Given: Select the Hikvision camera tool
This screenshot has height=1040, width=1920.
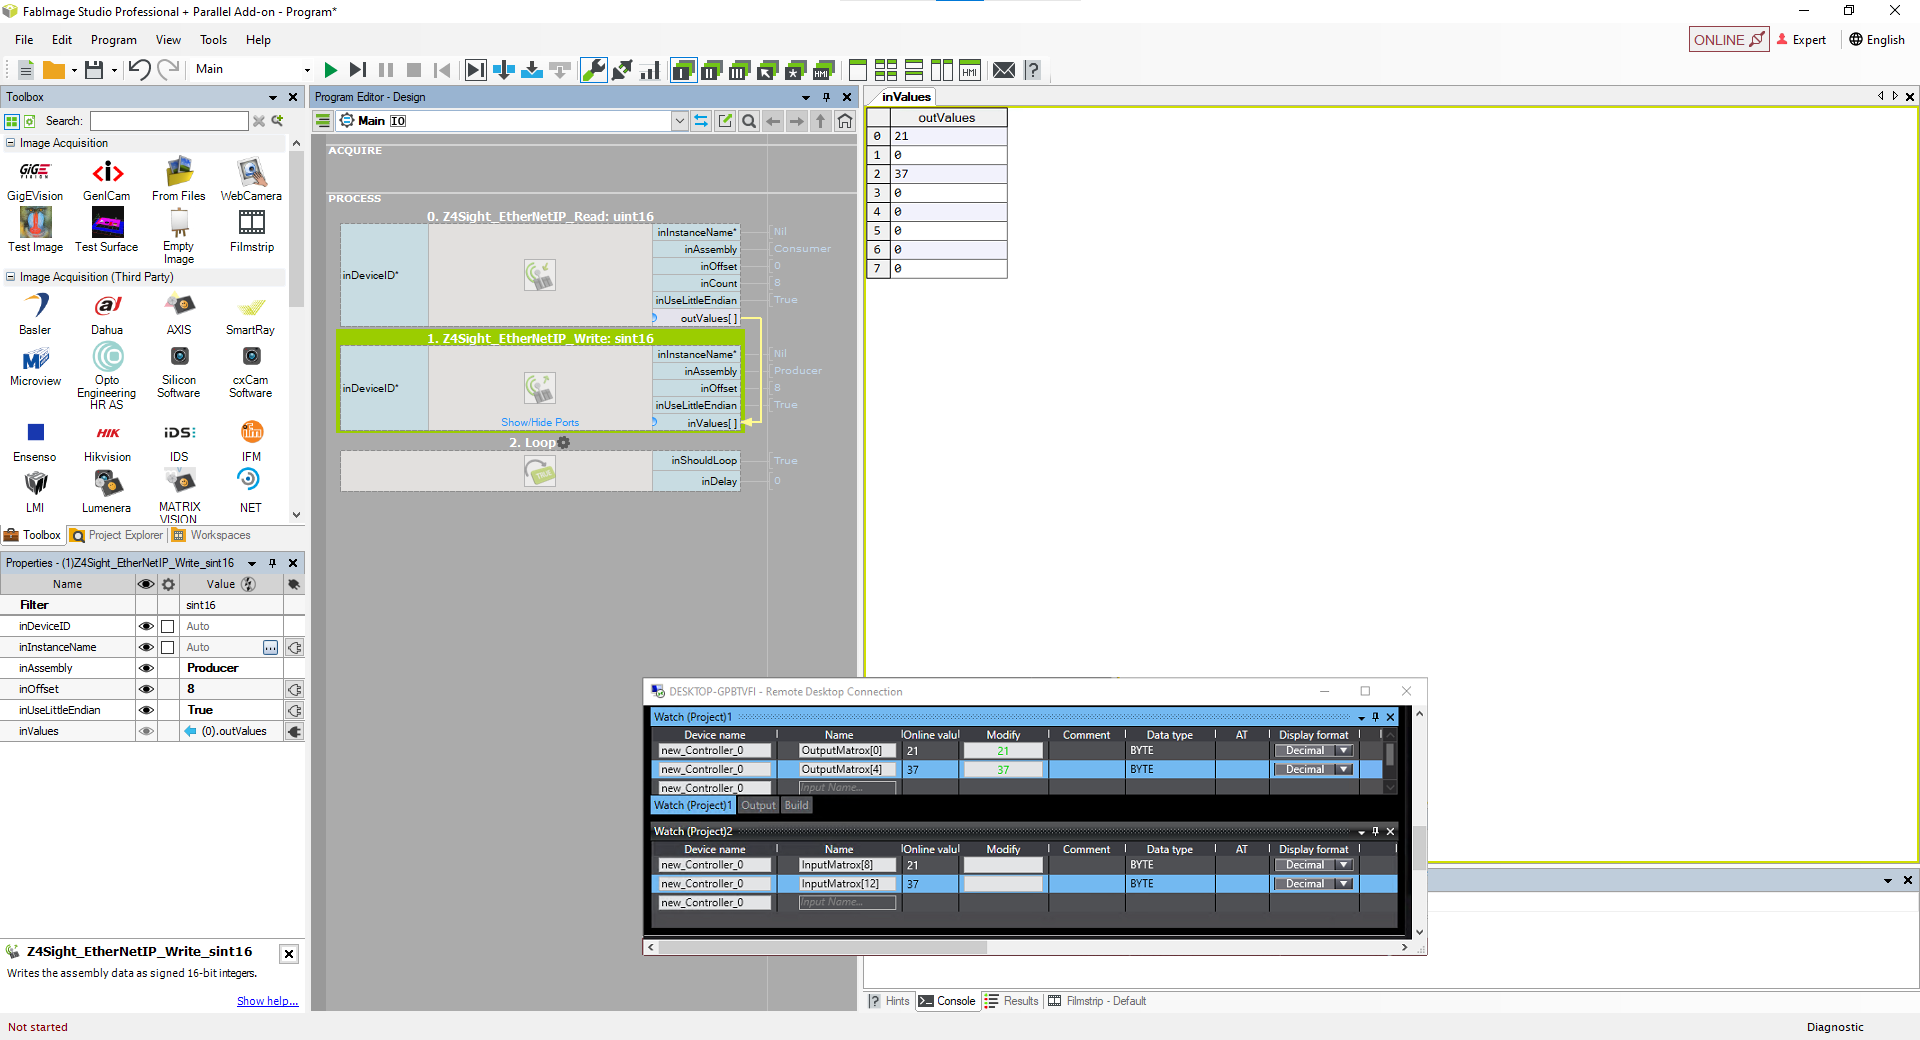Looking at the screenshot, I should [107, 442].
